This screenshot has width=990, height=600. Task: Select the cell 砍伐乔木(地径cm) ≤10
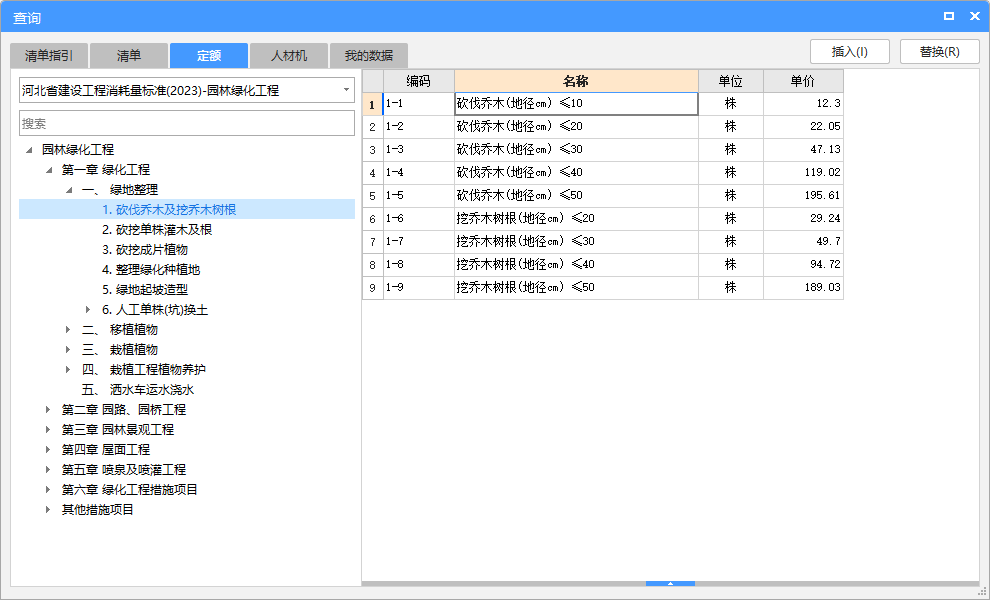coord(576,104)
